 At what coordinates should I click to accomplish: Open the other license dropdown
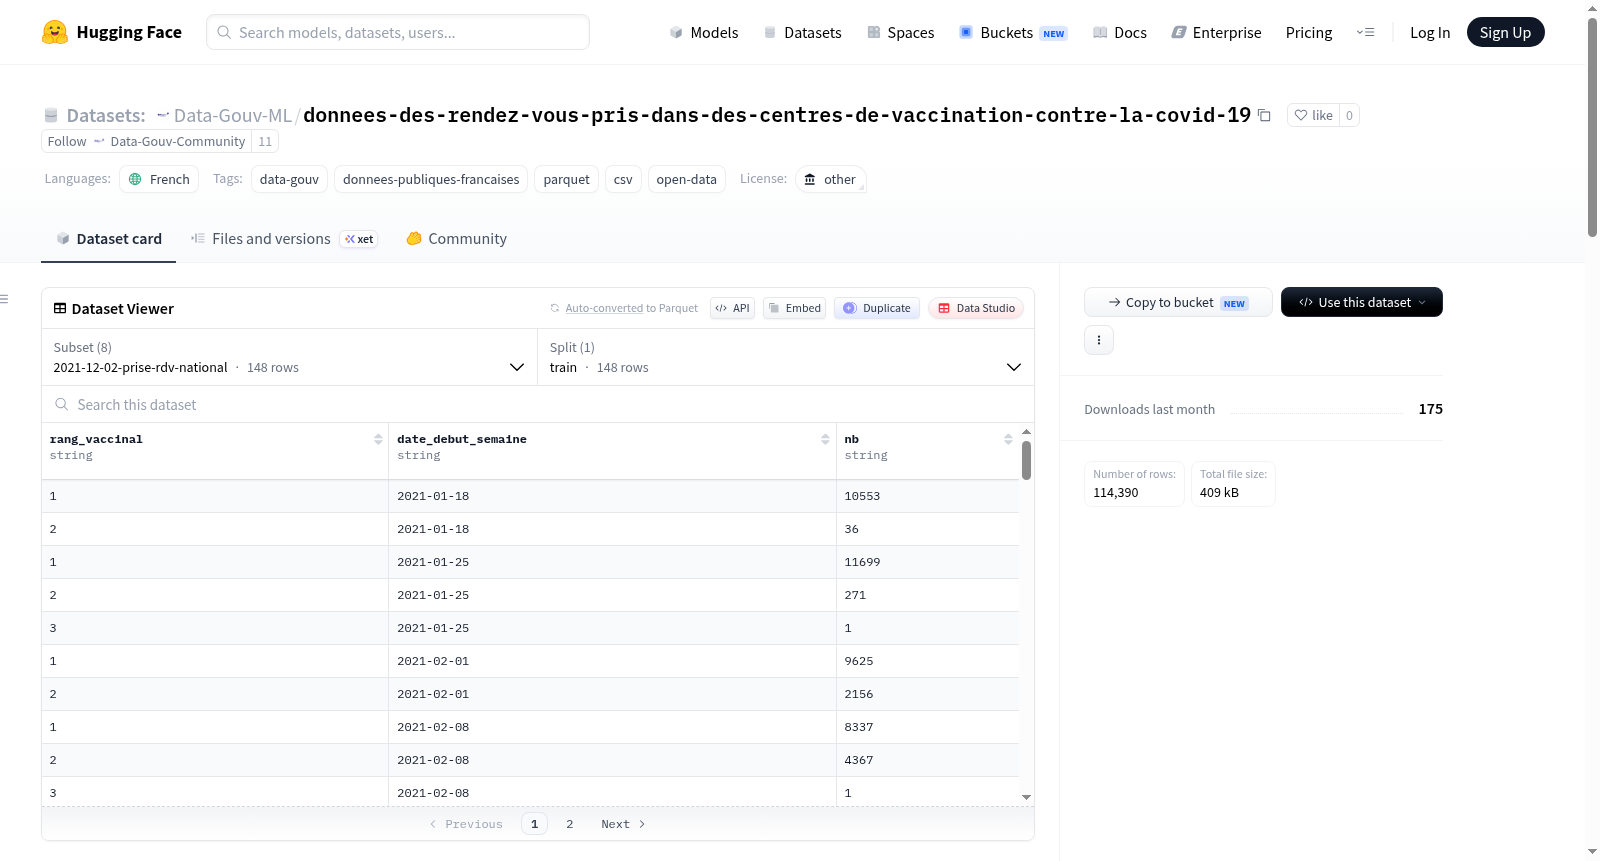click(x=831, y=179)
